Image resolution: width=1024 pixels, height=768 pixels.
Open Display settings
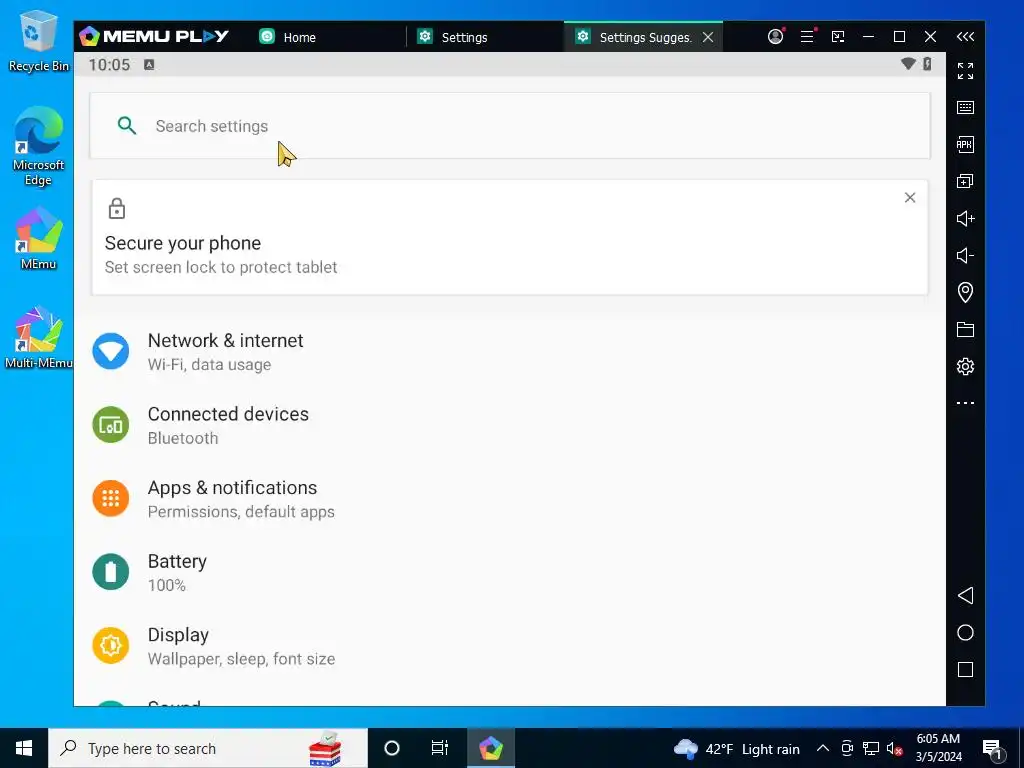(x=510, y=646)
